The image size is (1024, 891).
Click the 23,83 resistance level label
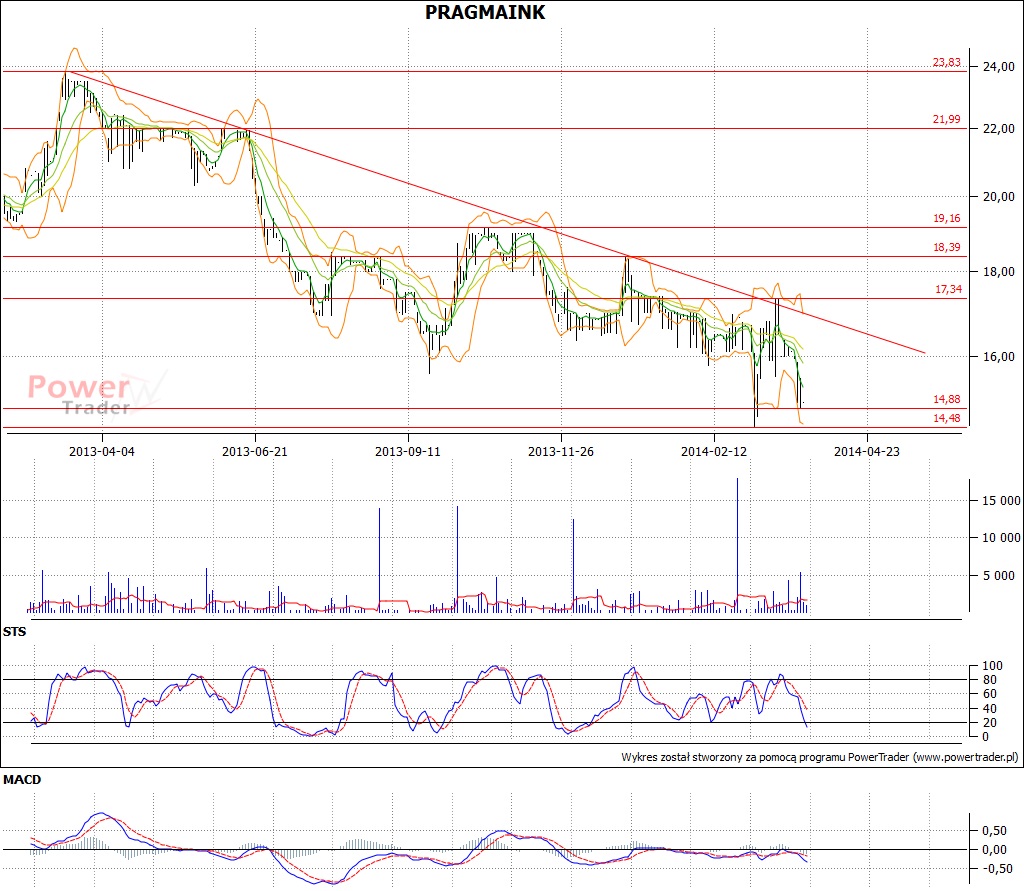(946, 62)
